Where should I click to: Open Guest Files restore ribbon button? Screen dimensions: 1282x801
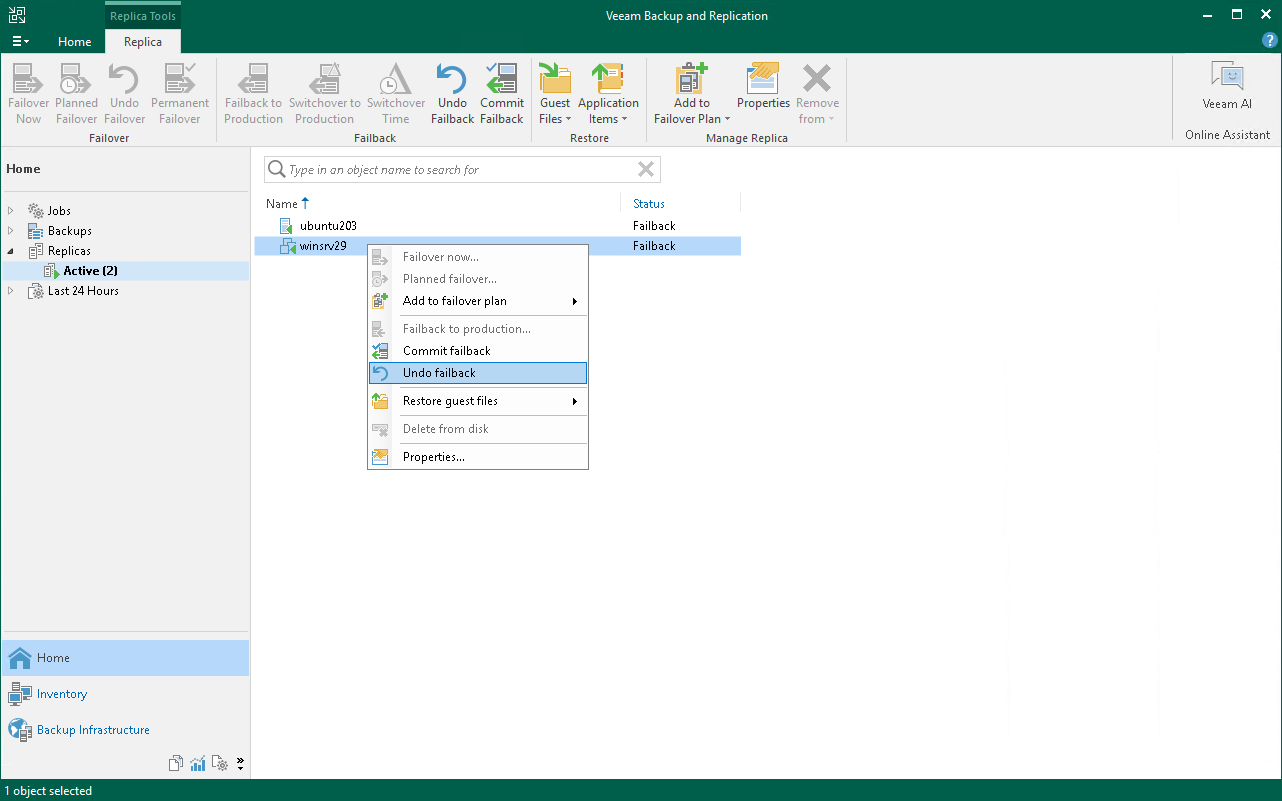tap(555, 94)
